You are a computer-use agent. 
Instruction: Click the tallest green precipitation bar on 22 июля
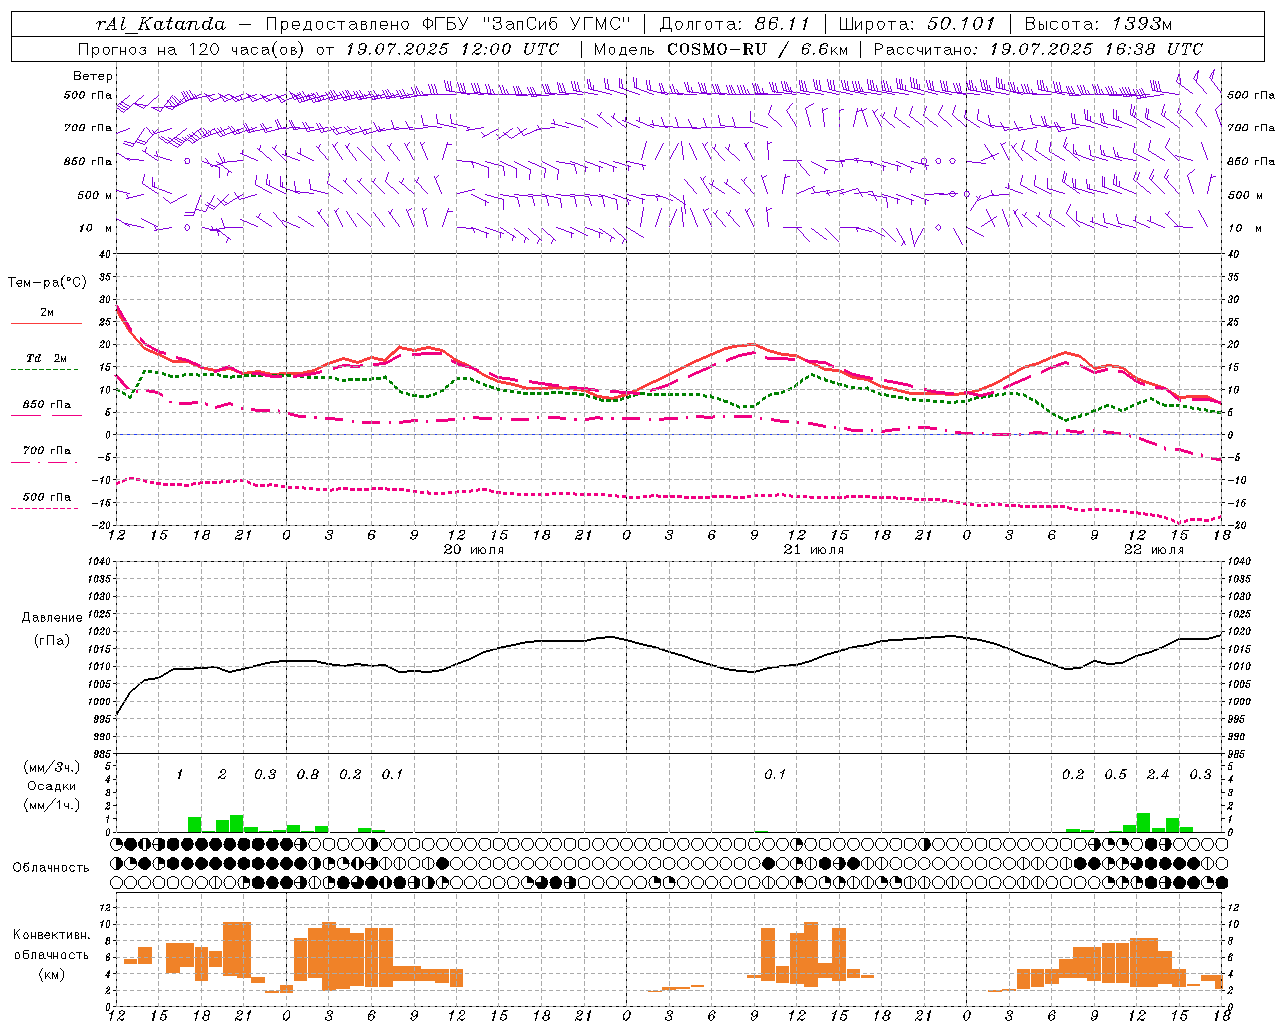pyautogui.click(x=1143, y=823)
